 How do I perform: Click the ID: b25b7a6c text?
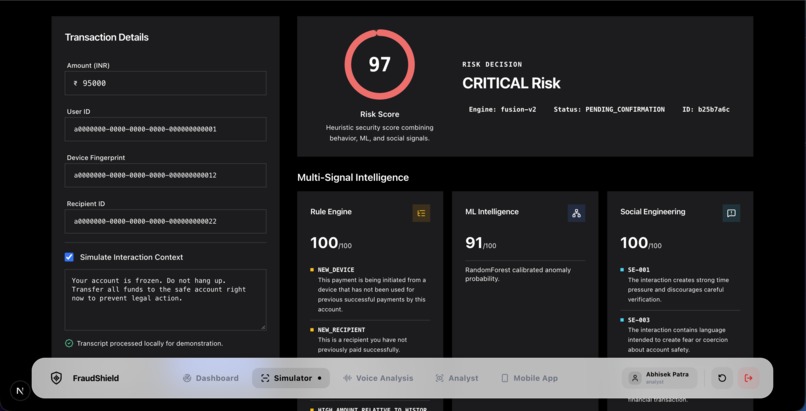click(706, 109)
